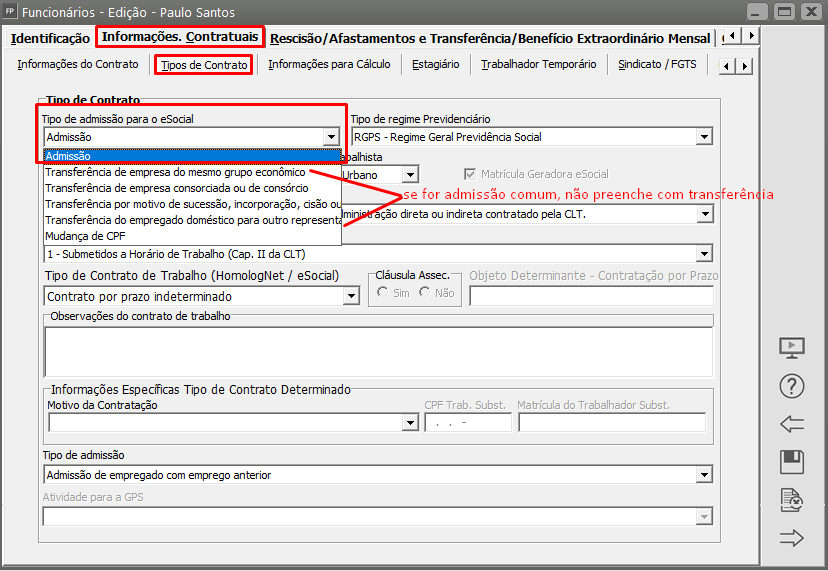The height and width of the screenshot is (571, 828).
Task: Go to previous record with left arrow icon
Action: [792, 424]
